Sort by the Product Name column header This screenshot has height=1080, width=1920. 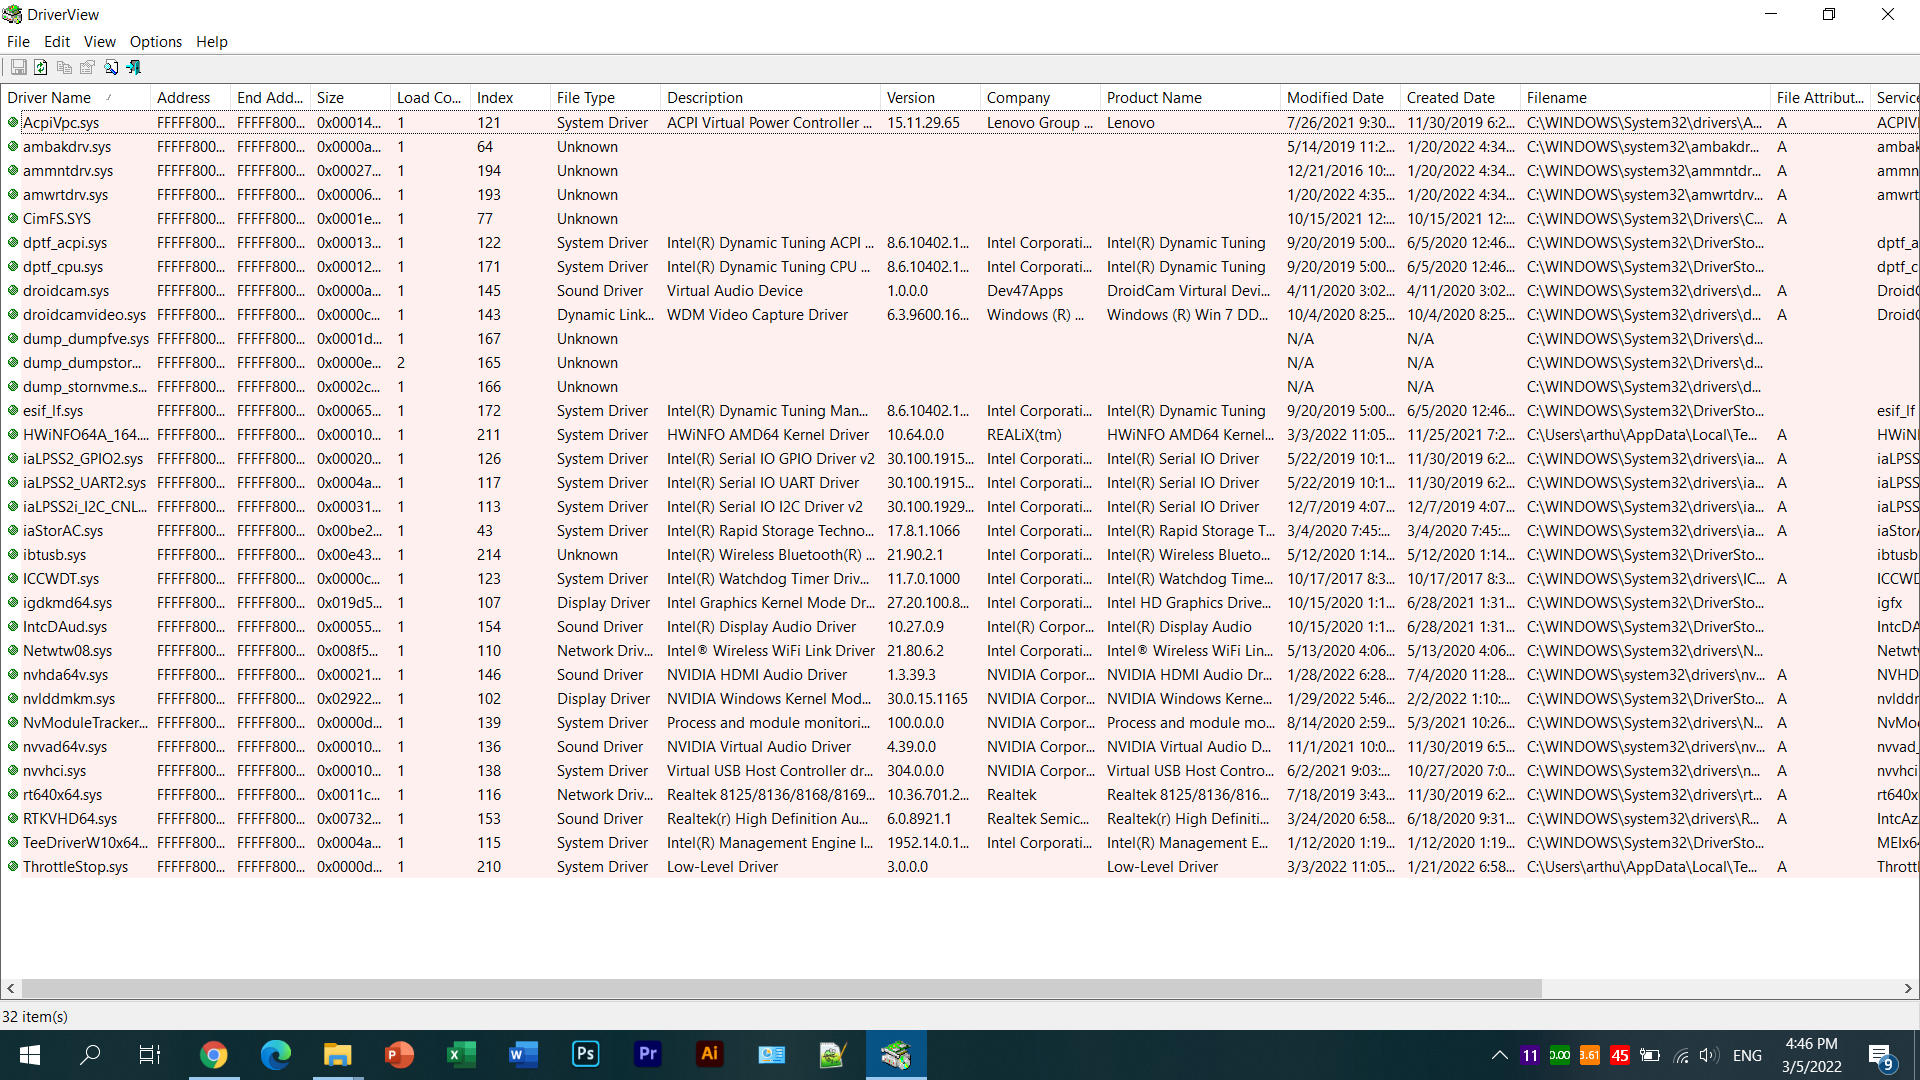(x=1190, y=97)
